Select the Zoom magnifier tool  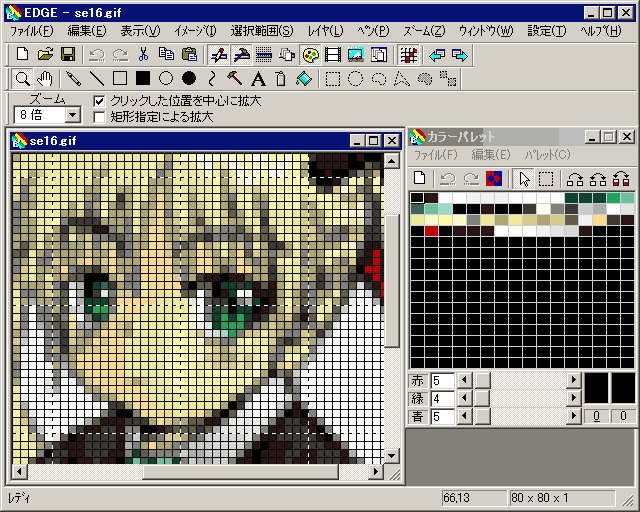click(22, 79)
